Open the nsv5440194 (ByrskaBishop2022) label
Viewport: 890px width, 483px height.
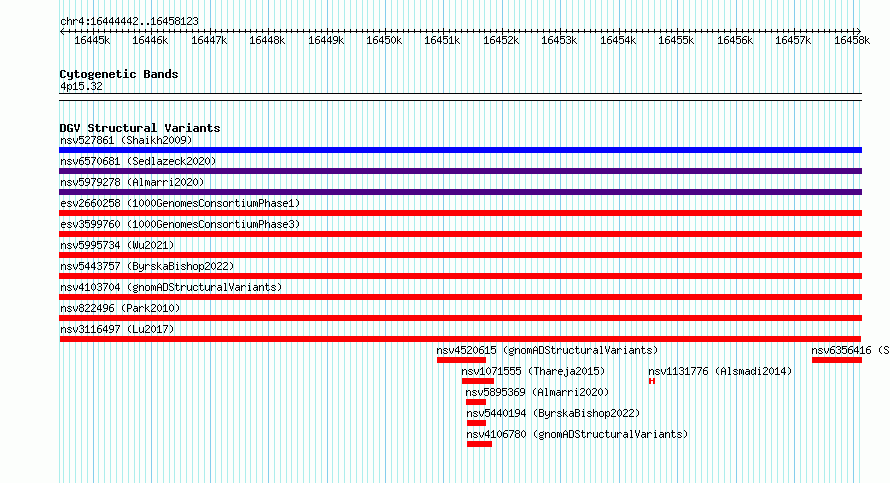pyautogui.click(x=553, y=413)
